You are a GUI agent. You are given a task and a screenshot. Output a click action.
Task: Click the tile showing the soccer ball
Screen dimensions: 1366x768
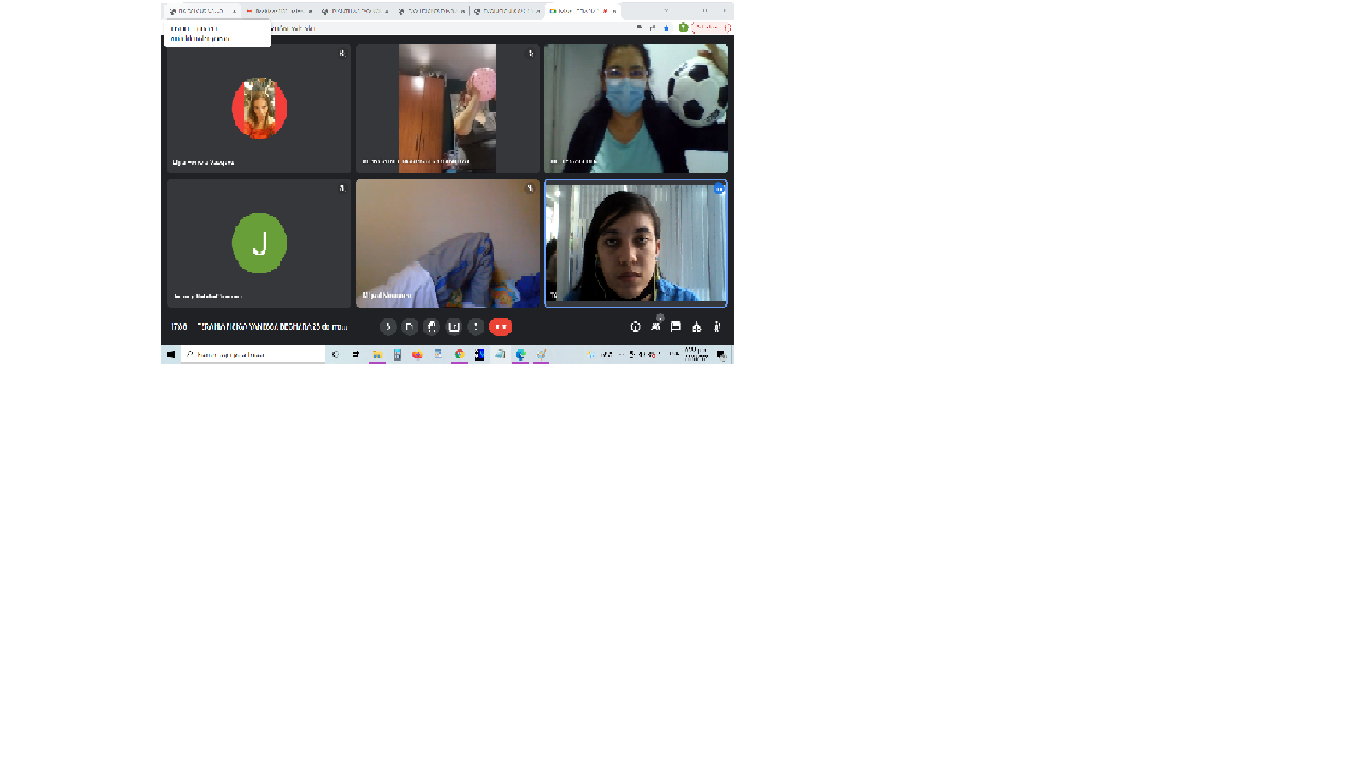click(636, 108)
